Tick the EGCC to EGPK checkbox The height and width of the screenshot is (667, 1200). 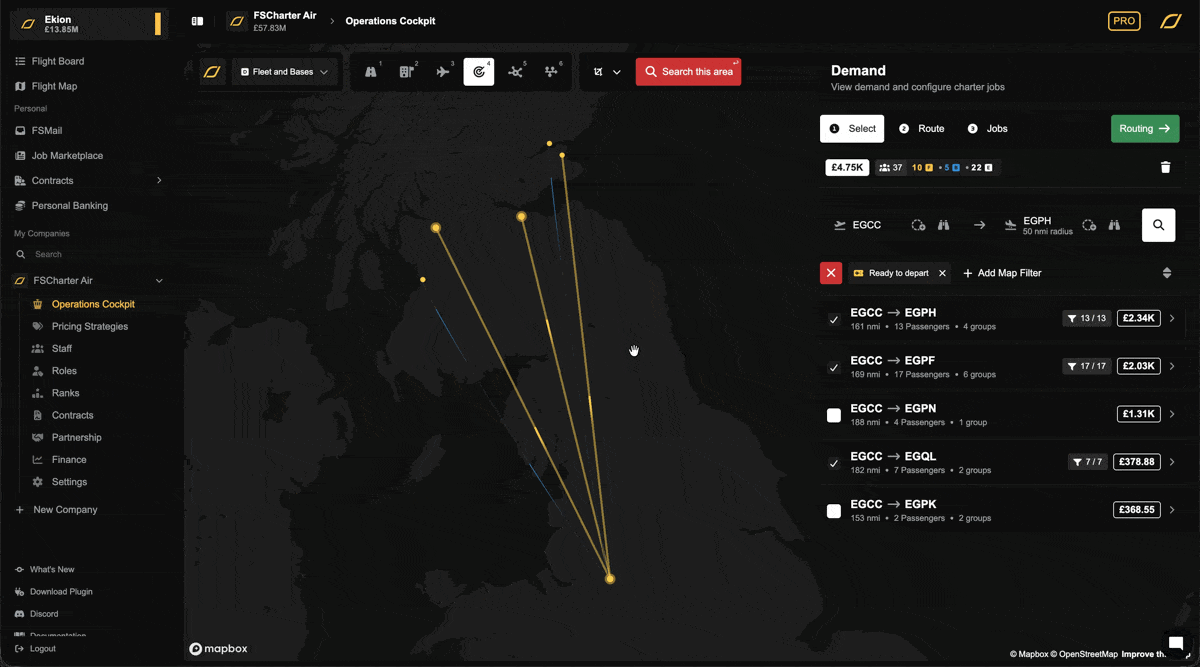click(x=834, y=511)
